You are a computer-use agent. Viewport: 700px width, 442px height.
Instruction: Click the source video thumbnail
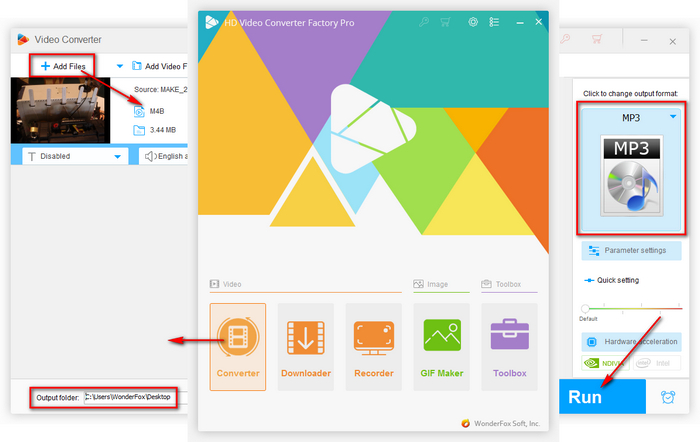coord(60,110)
